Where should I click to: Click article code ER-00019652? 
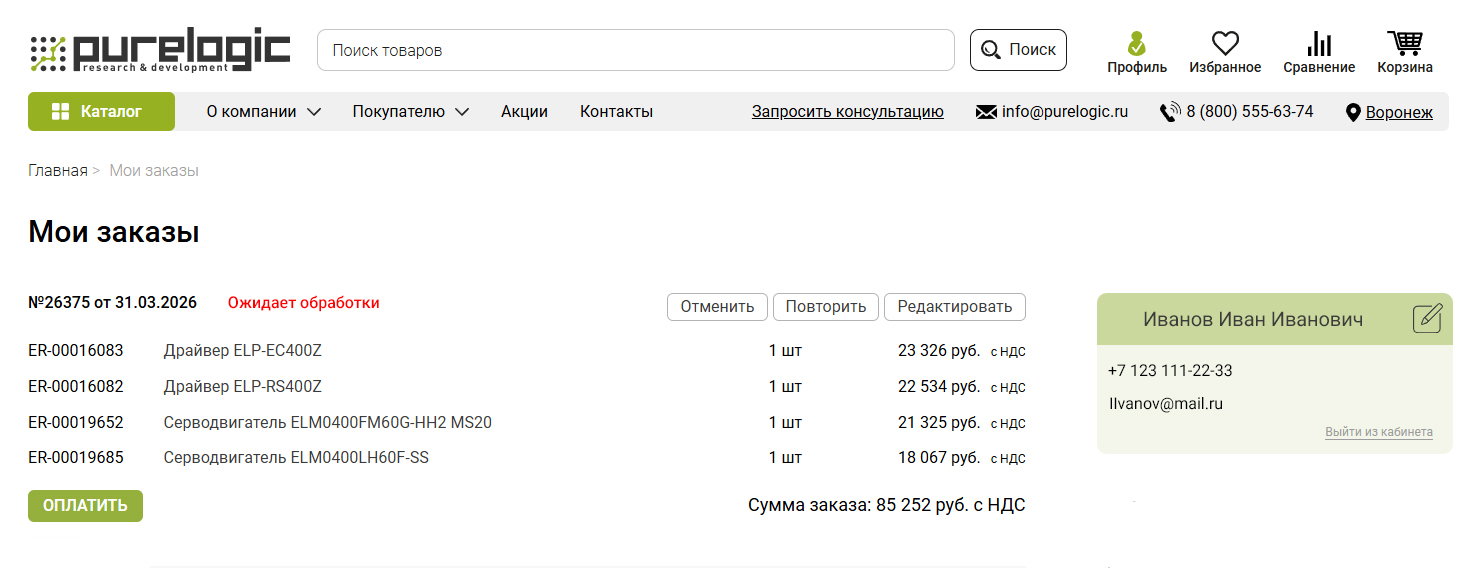click(x=76, y=423)
